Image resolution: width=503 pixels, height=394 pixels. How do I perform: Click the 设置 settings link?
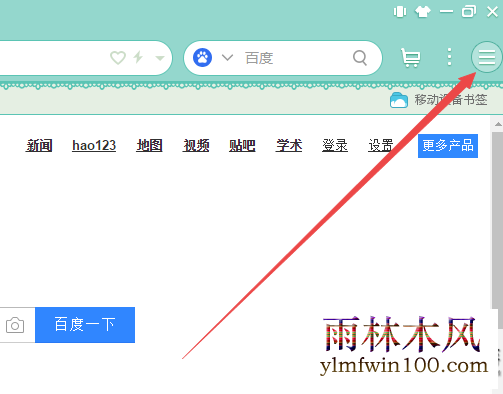[x=381, y=146]
